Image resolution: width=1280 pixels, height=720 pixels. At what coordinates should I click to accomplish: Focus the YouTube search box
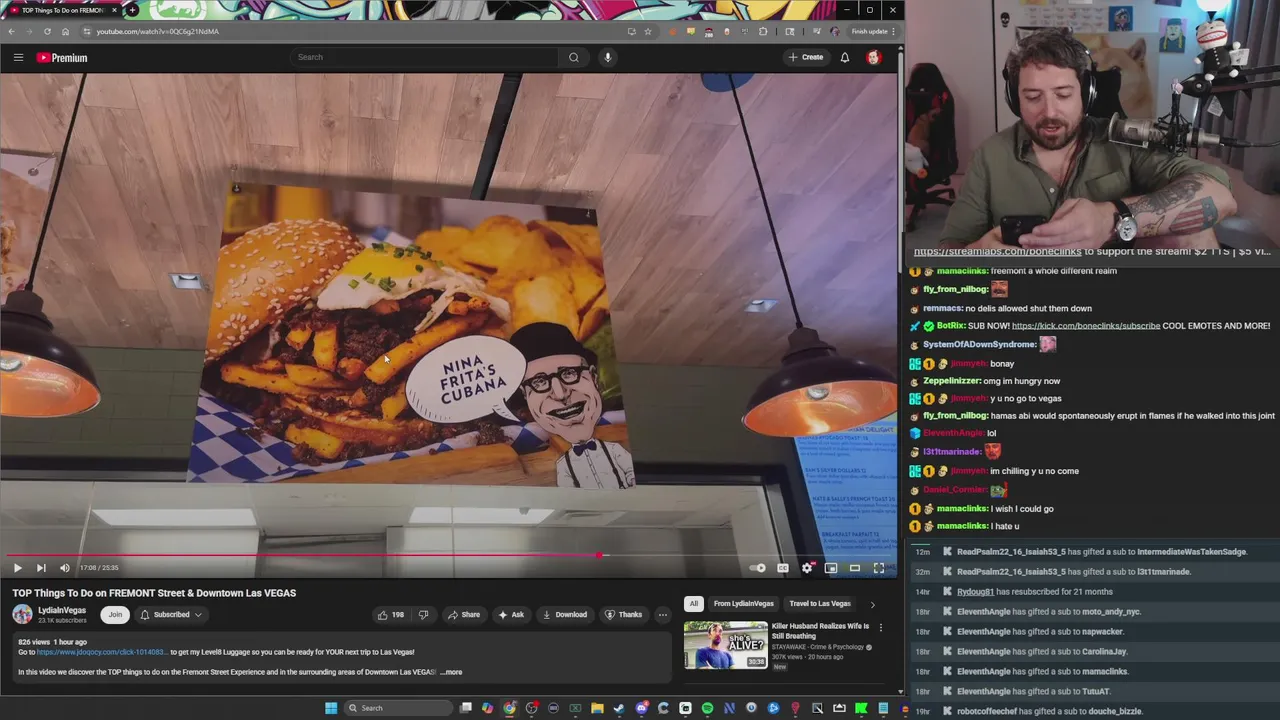(x=424, y=57)
